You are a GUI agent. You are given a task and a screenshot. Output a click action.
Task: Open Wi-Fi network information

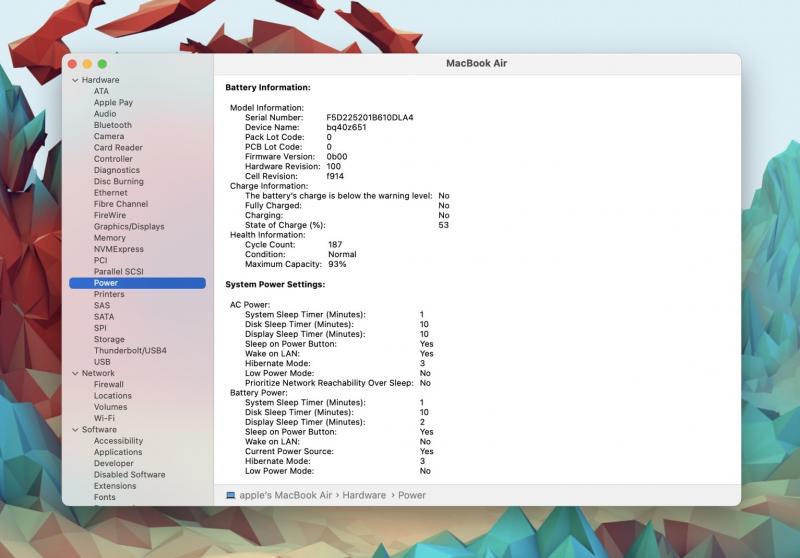(104, 418)
